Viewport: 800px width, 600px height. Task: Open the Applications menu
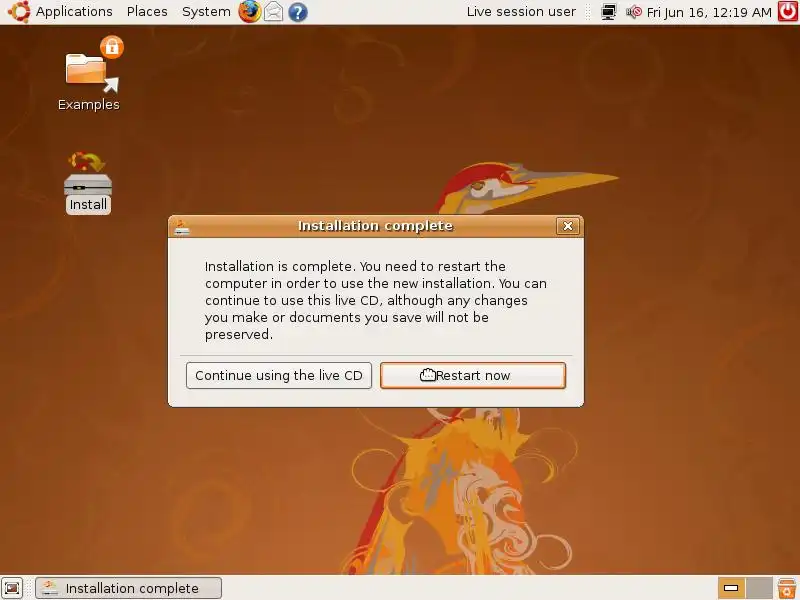point(74,12)
